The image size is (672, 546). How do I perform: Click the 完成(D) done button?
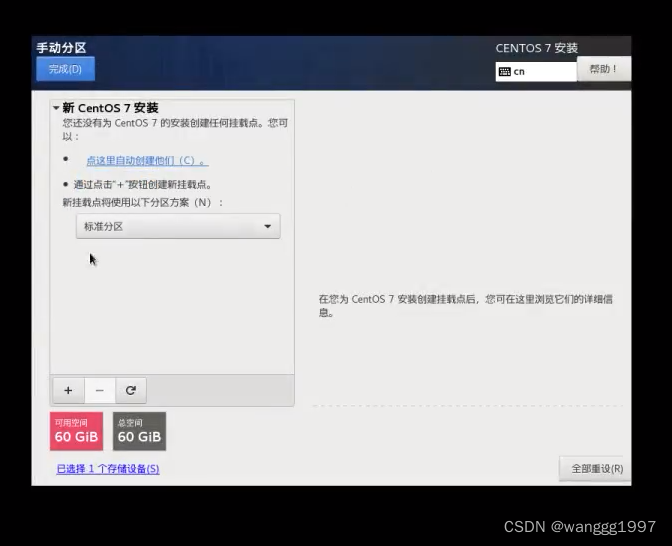pyautogui.click(x=66, y=69)
